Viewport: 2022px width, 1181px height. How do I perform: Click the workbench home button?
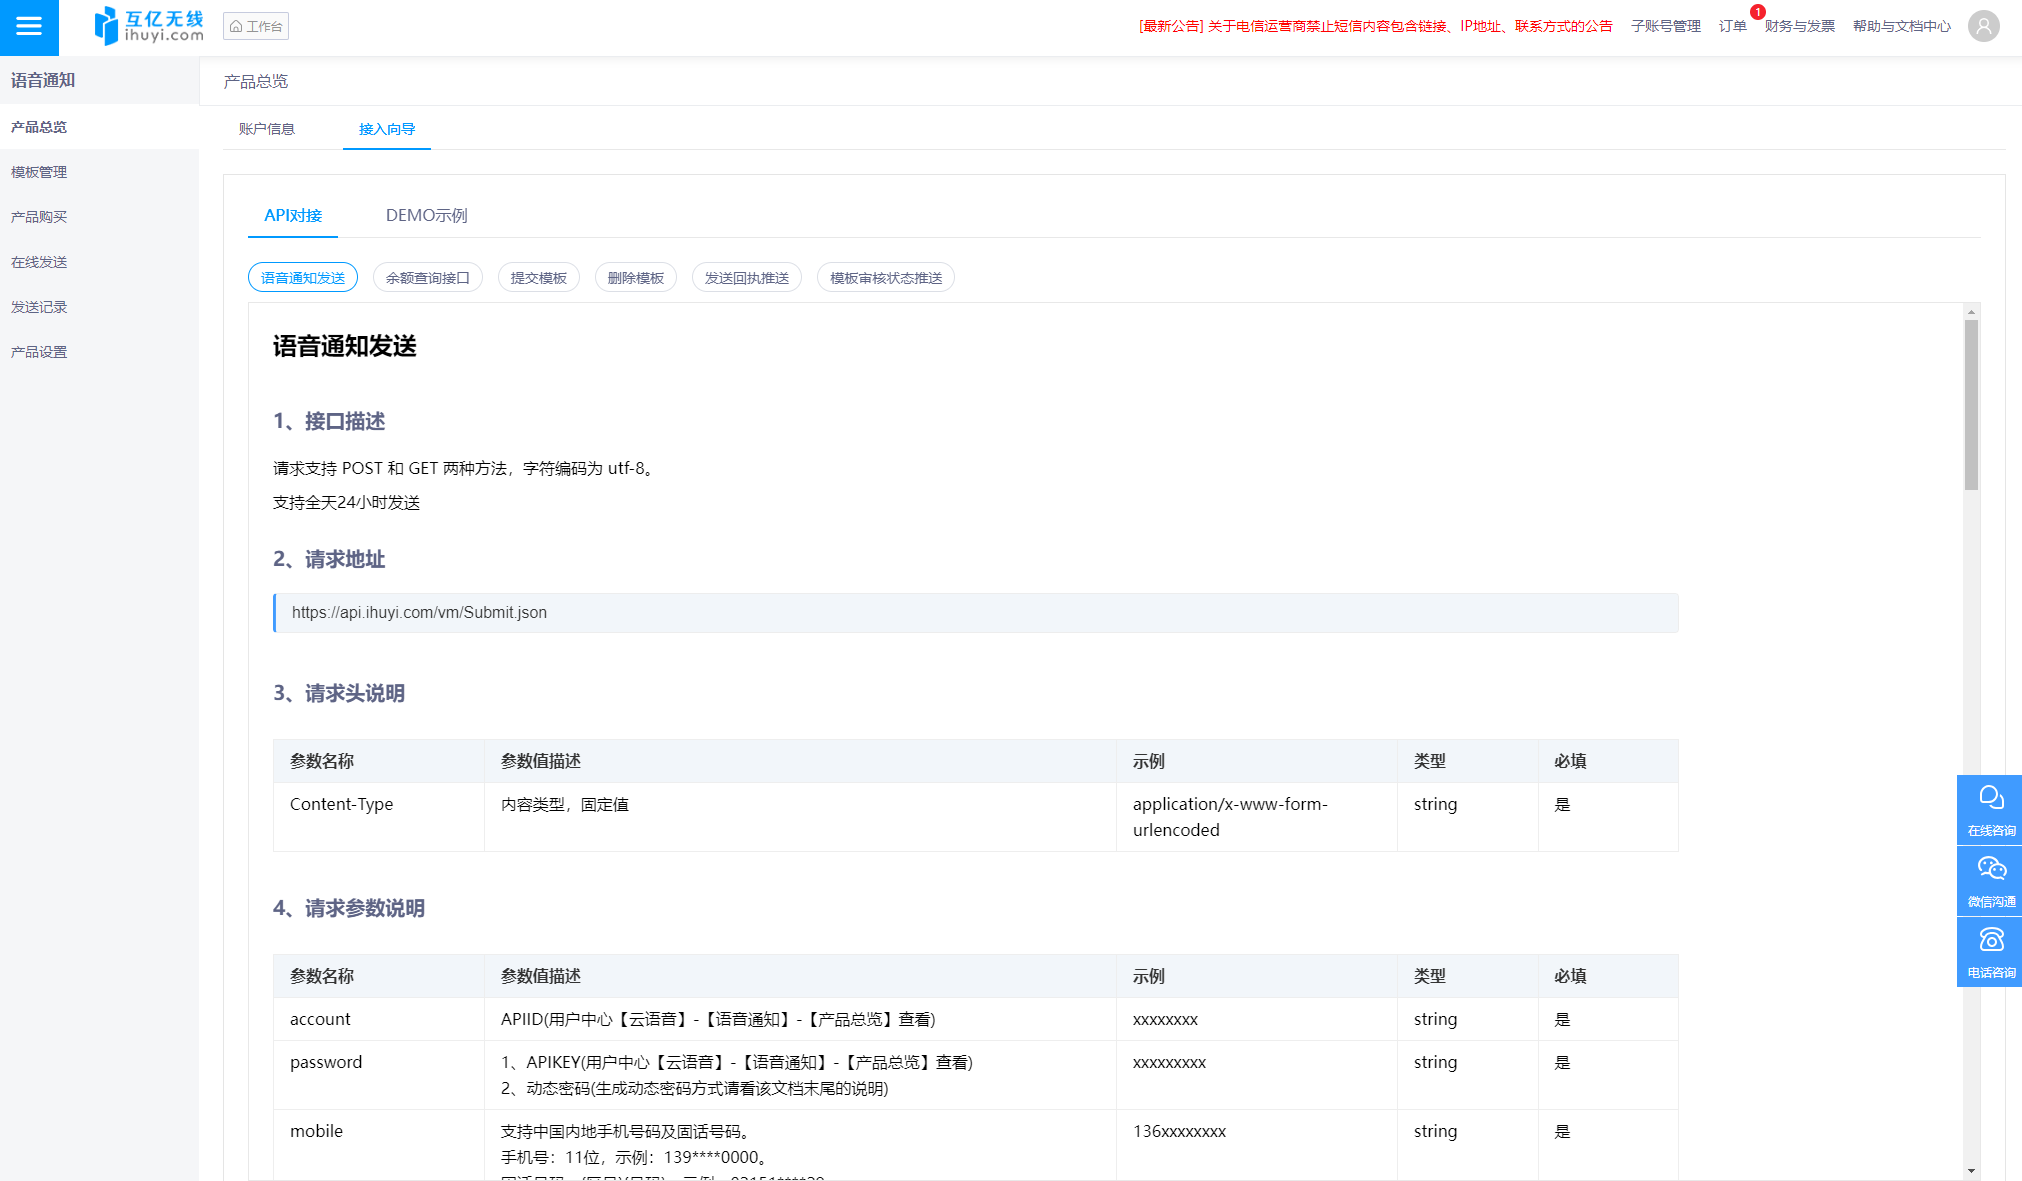(x=256, y=26)
